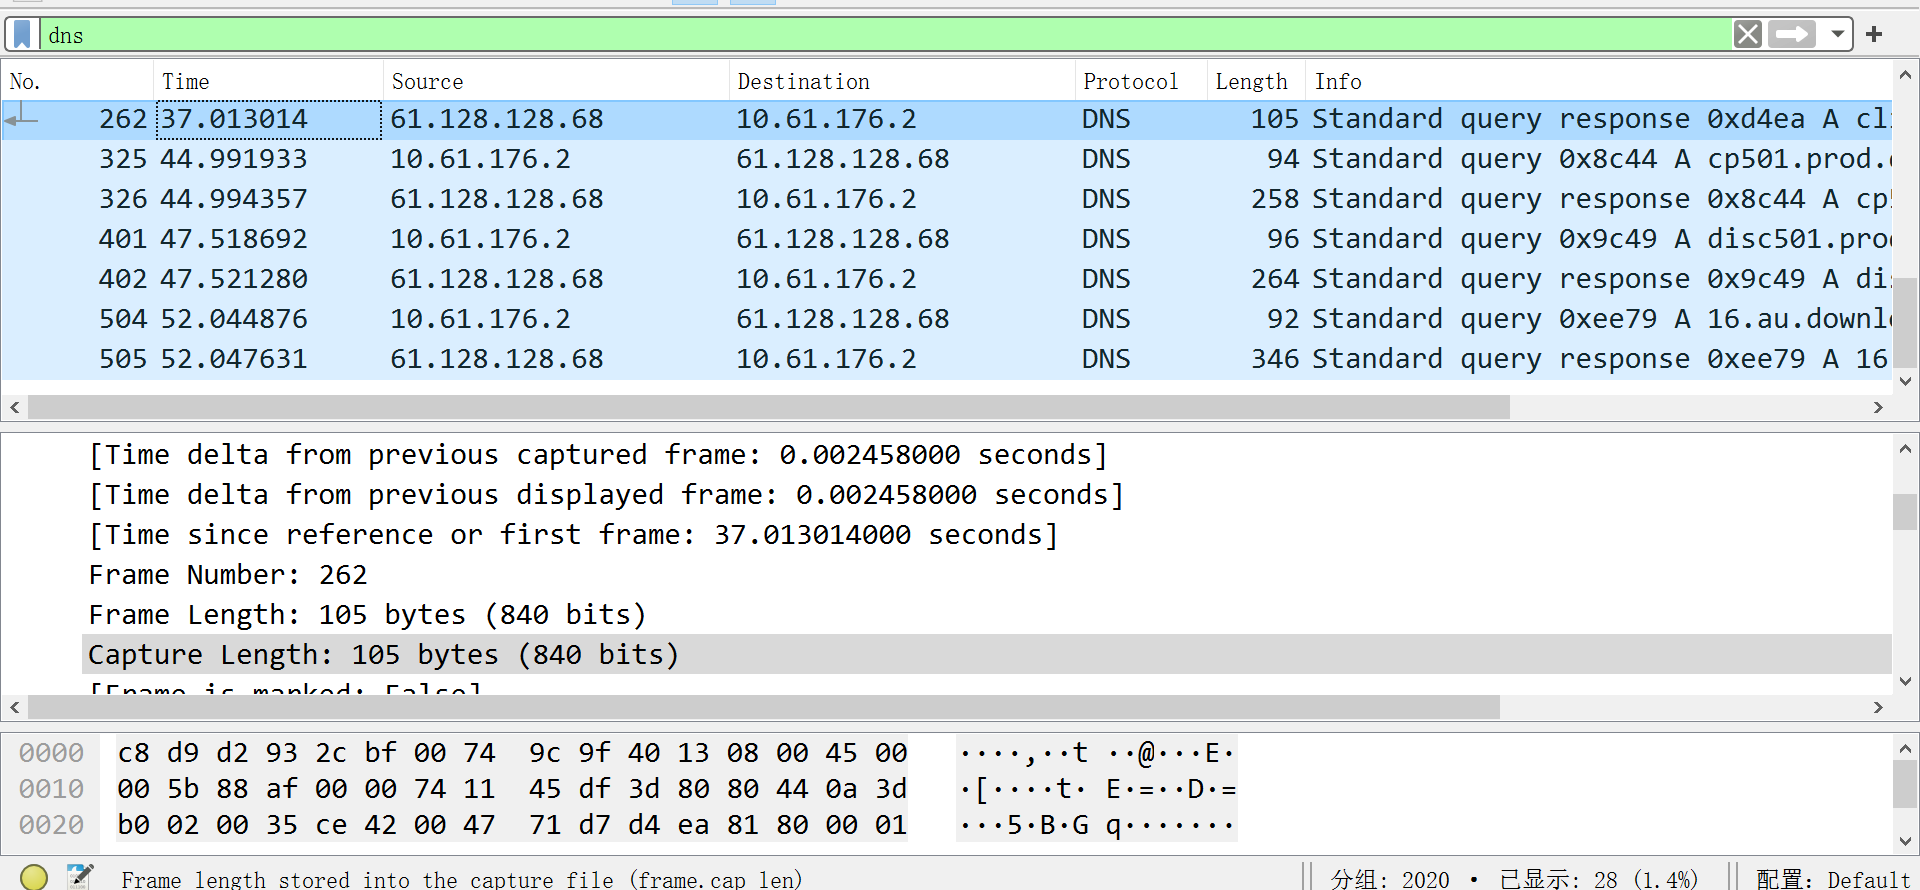Select packet 262 at time 37.013014
The height and width of the screenshot is (890, 1920).
pyautogui.click(x=946, y=119)
